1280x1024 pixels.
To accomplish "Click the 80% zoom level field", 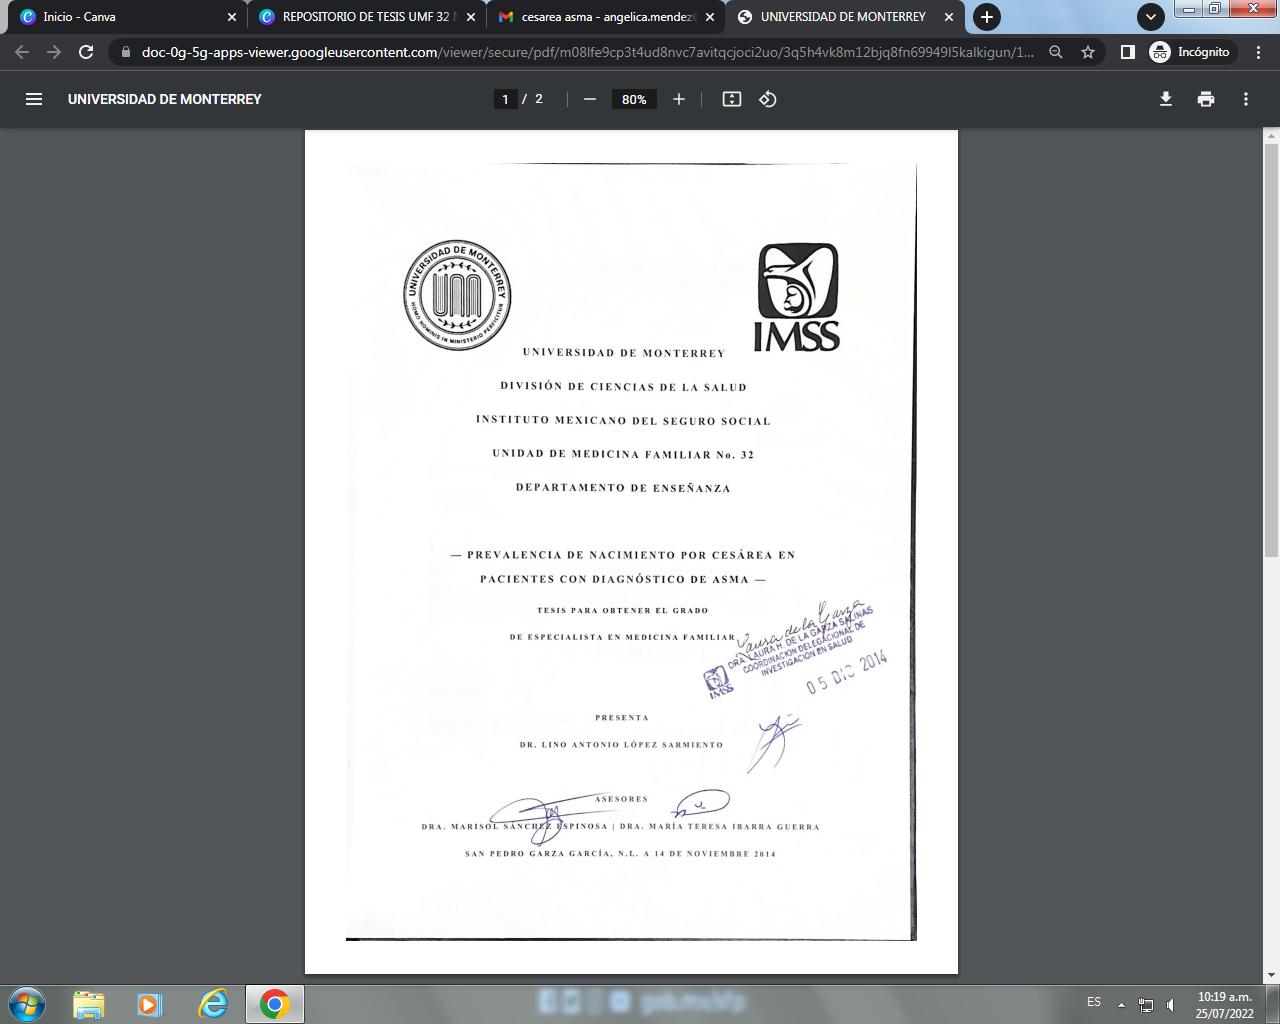I will point(634,99).
